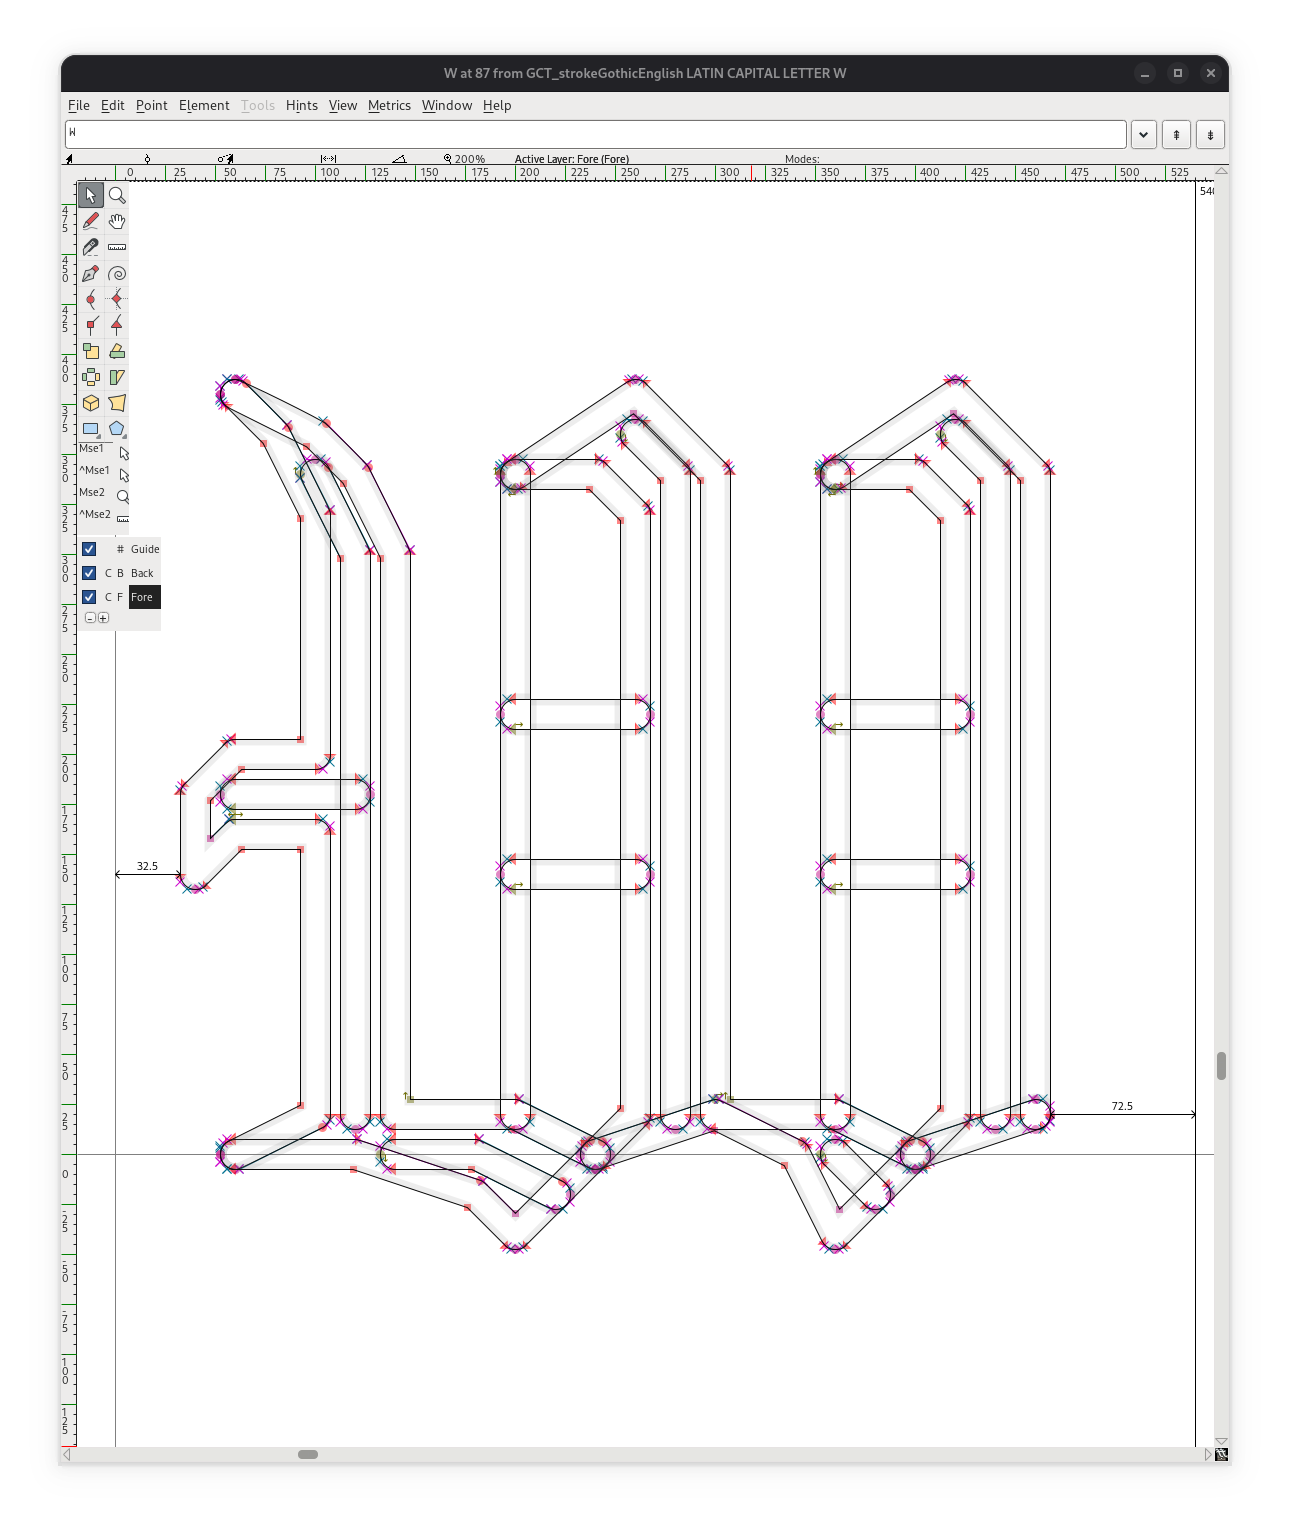Image resolution: width=1290 pixels, height=1529 pixels.
Task: Select the Magnify zoom tool
Action: tap(117, 195)
